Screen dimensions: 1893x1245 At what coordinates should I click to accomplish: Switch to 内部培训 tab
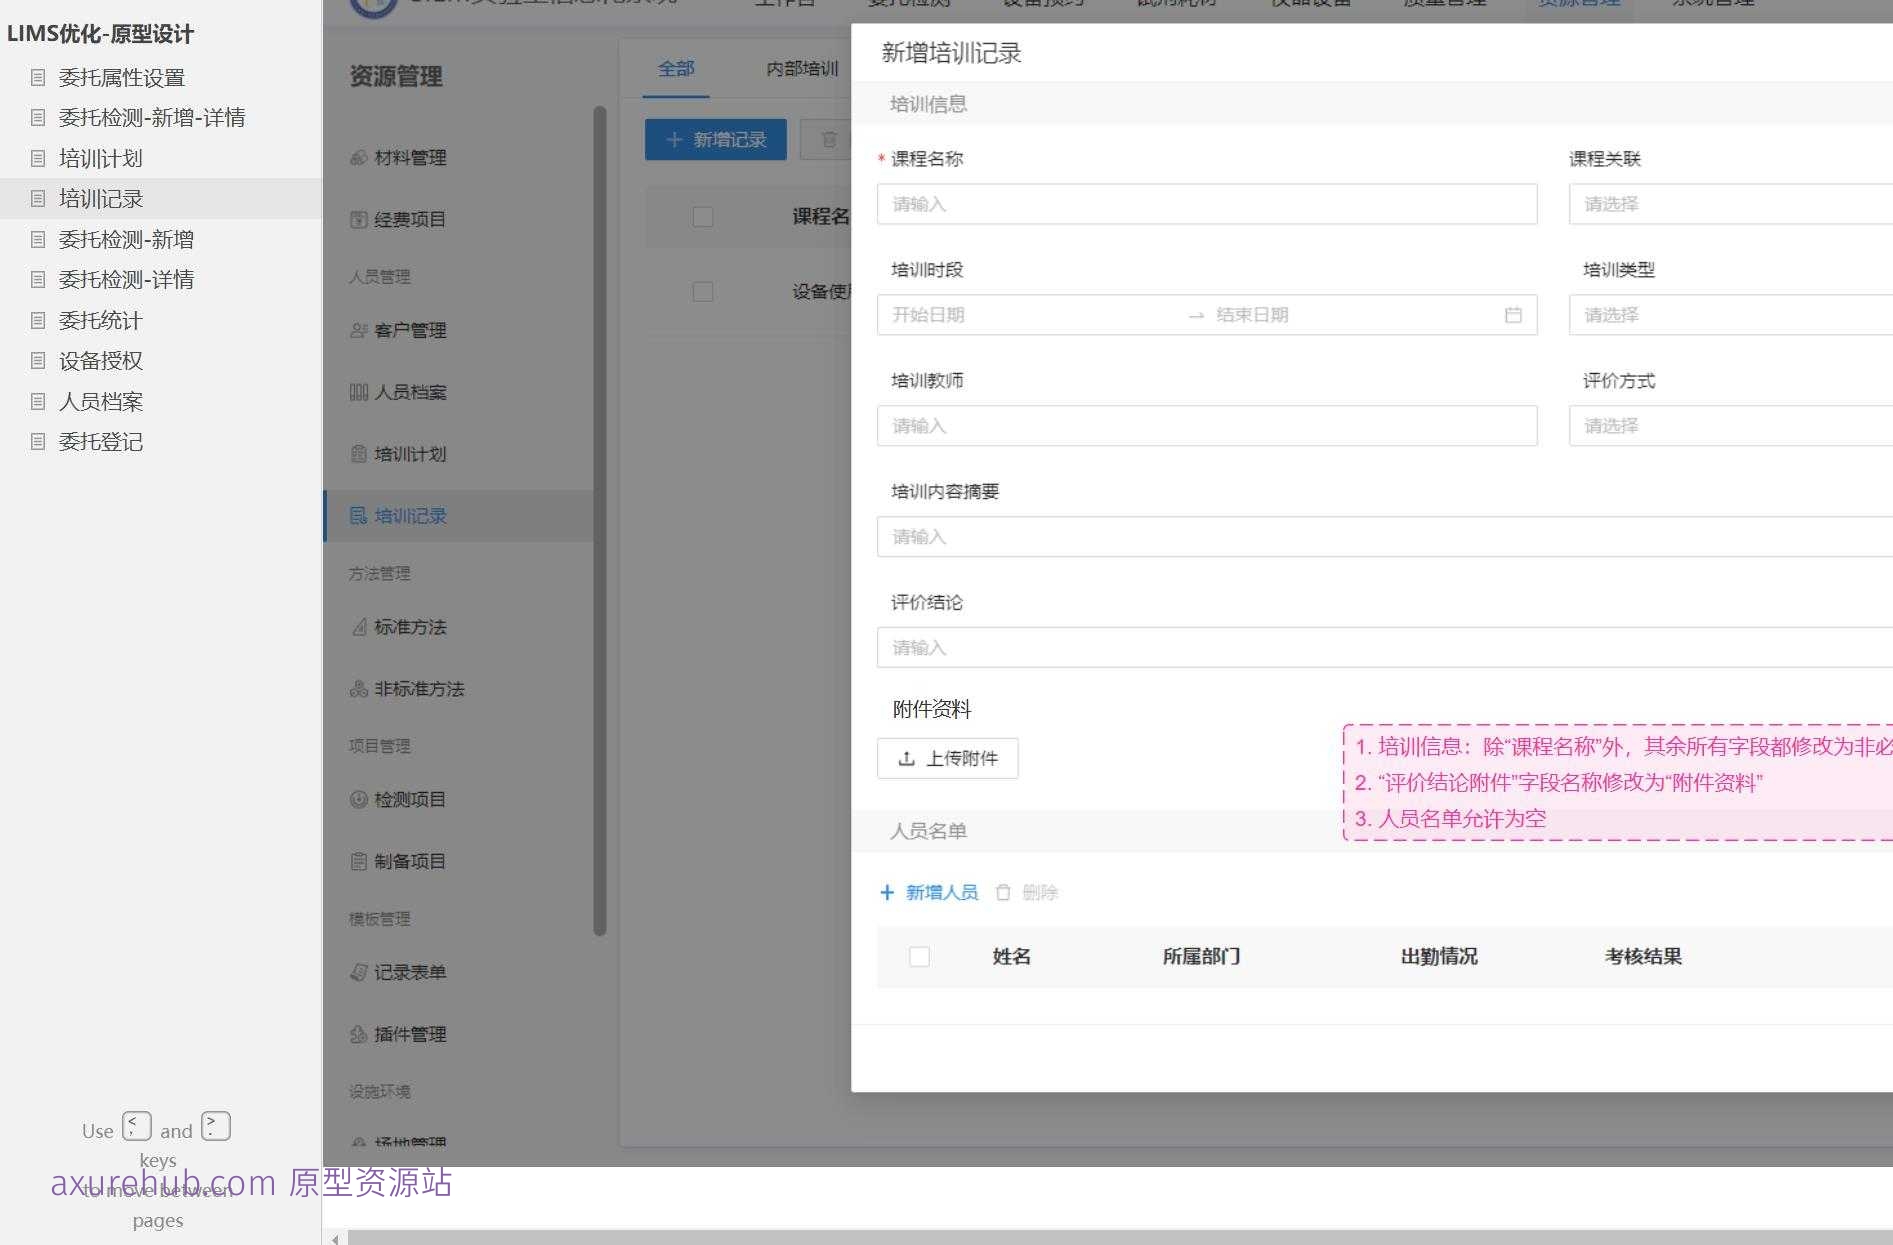click(x=802, y=69)
